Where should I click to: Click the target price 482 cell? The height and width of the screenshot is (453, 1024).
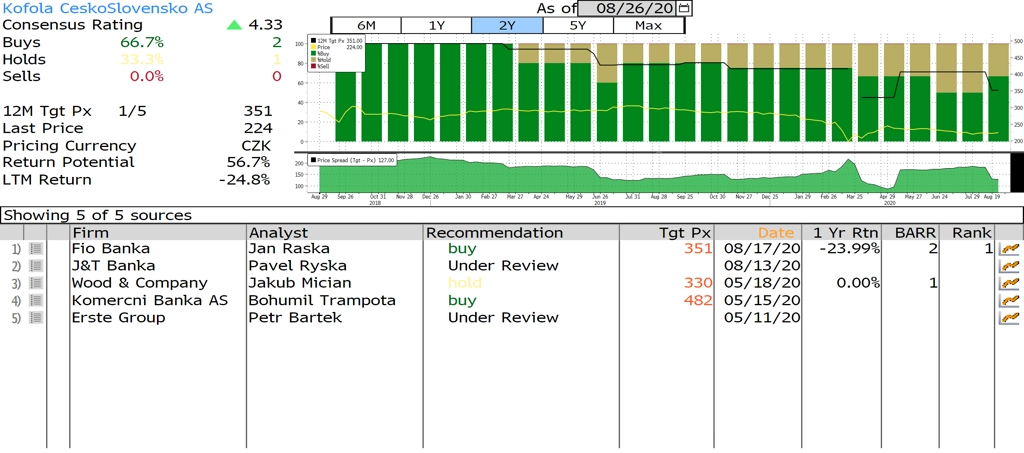697,300
